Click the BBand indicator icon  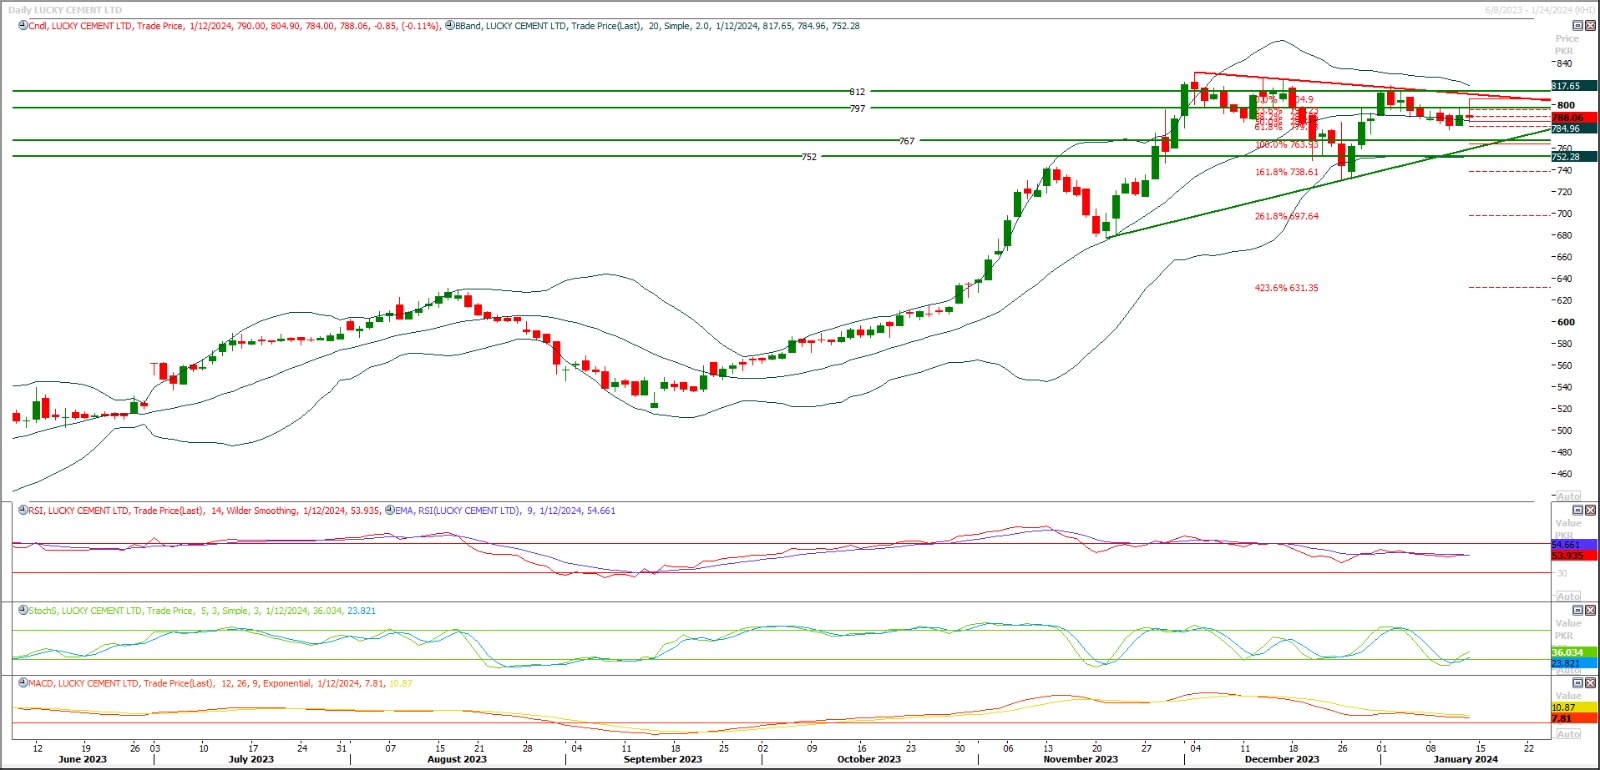point(450,26)
